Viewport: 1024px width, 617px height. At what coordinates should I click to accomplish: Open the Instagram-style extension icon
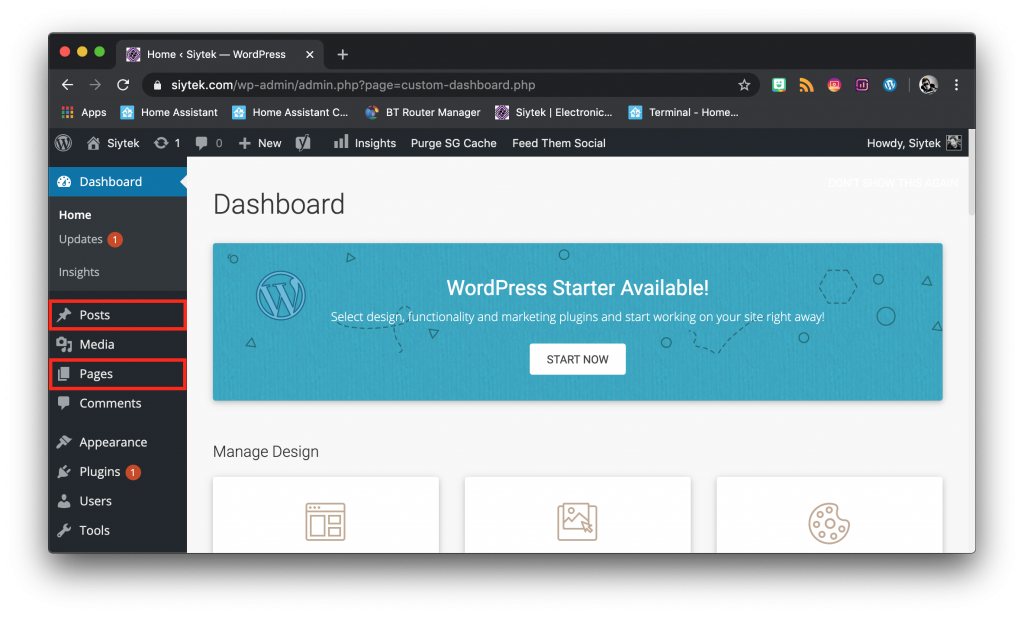coord(834,85)
